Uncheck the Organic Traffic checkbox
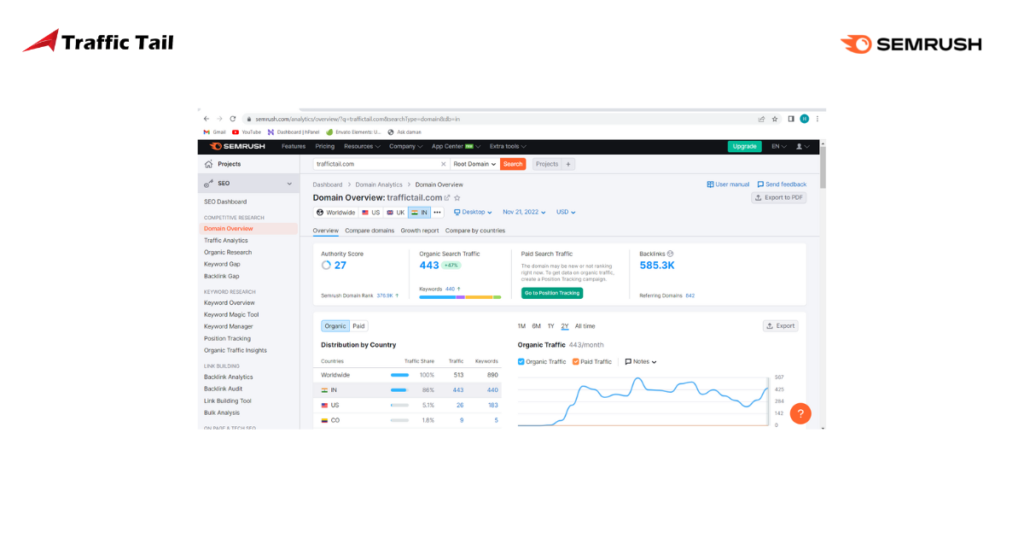Screen dimensions: 1024x538 pyautogui.click(x=521, y=361)
